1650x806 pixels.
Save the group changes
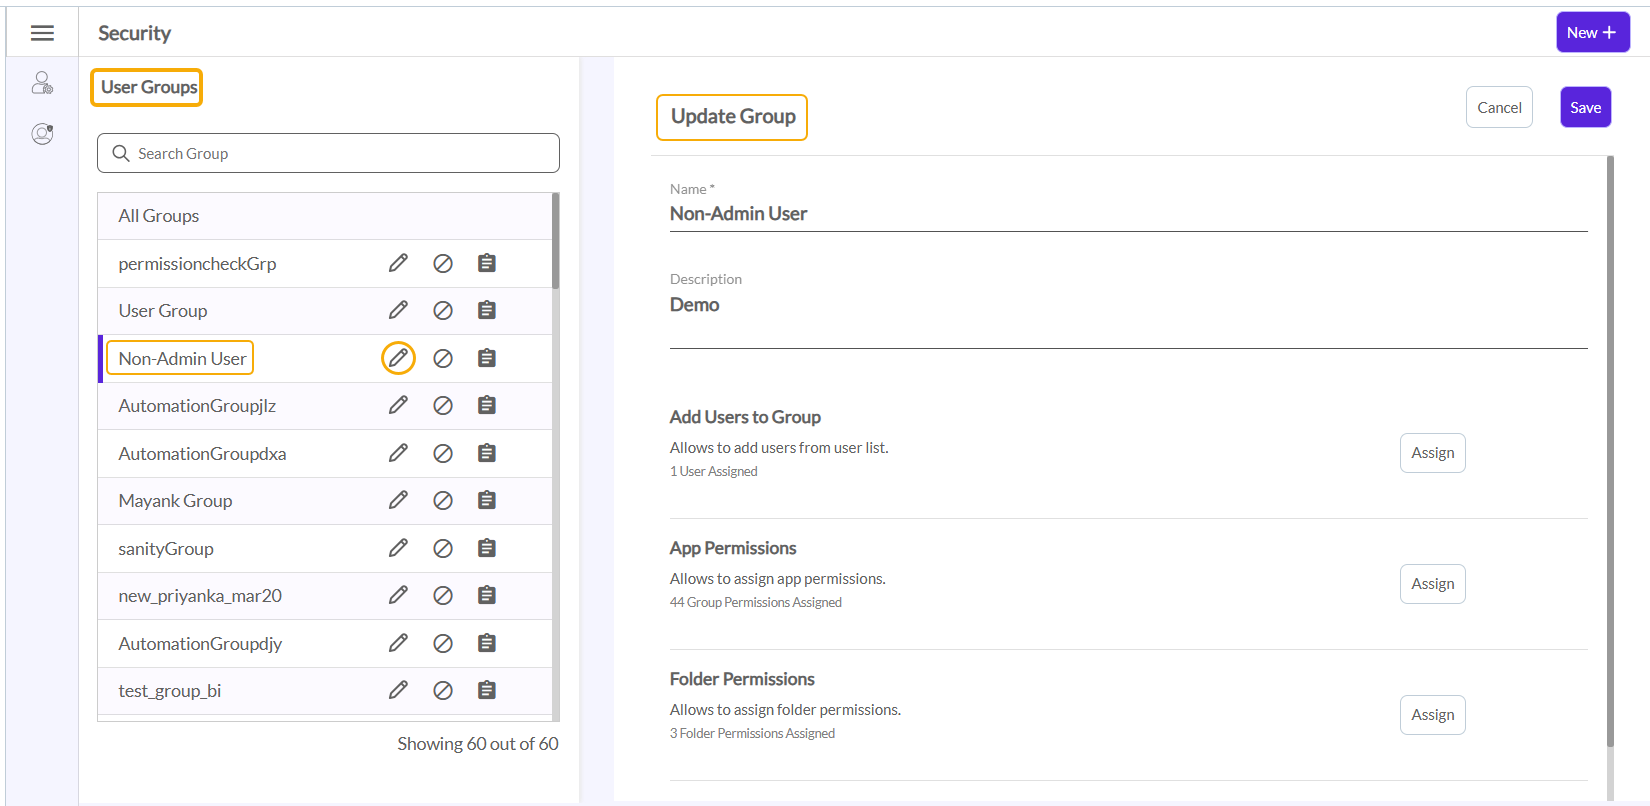1585,108
